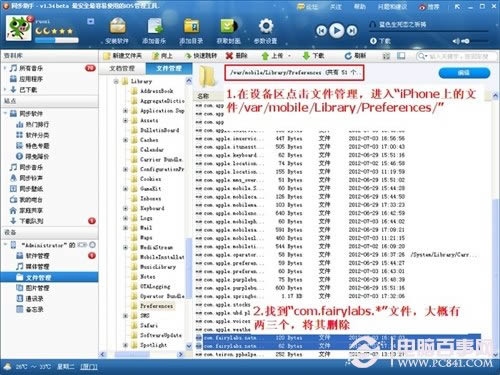Expand the Caches folder node
The height and width of the screenshot is (375, 500).
point(125,140)
